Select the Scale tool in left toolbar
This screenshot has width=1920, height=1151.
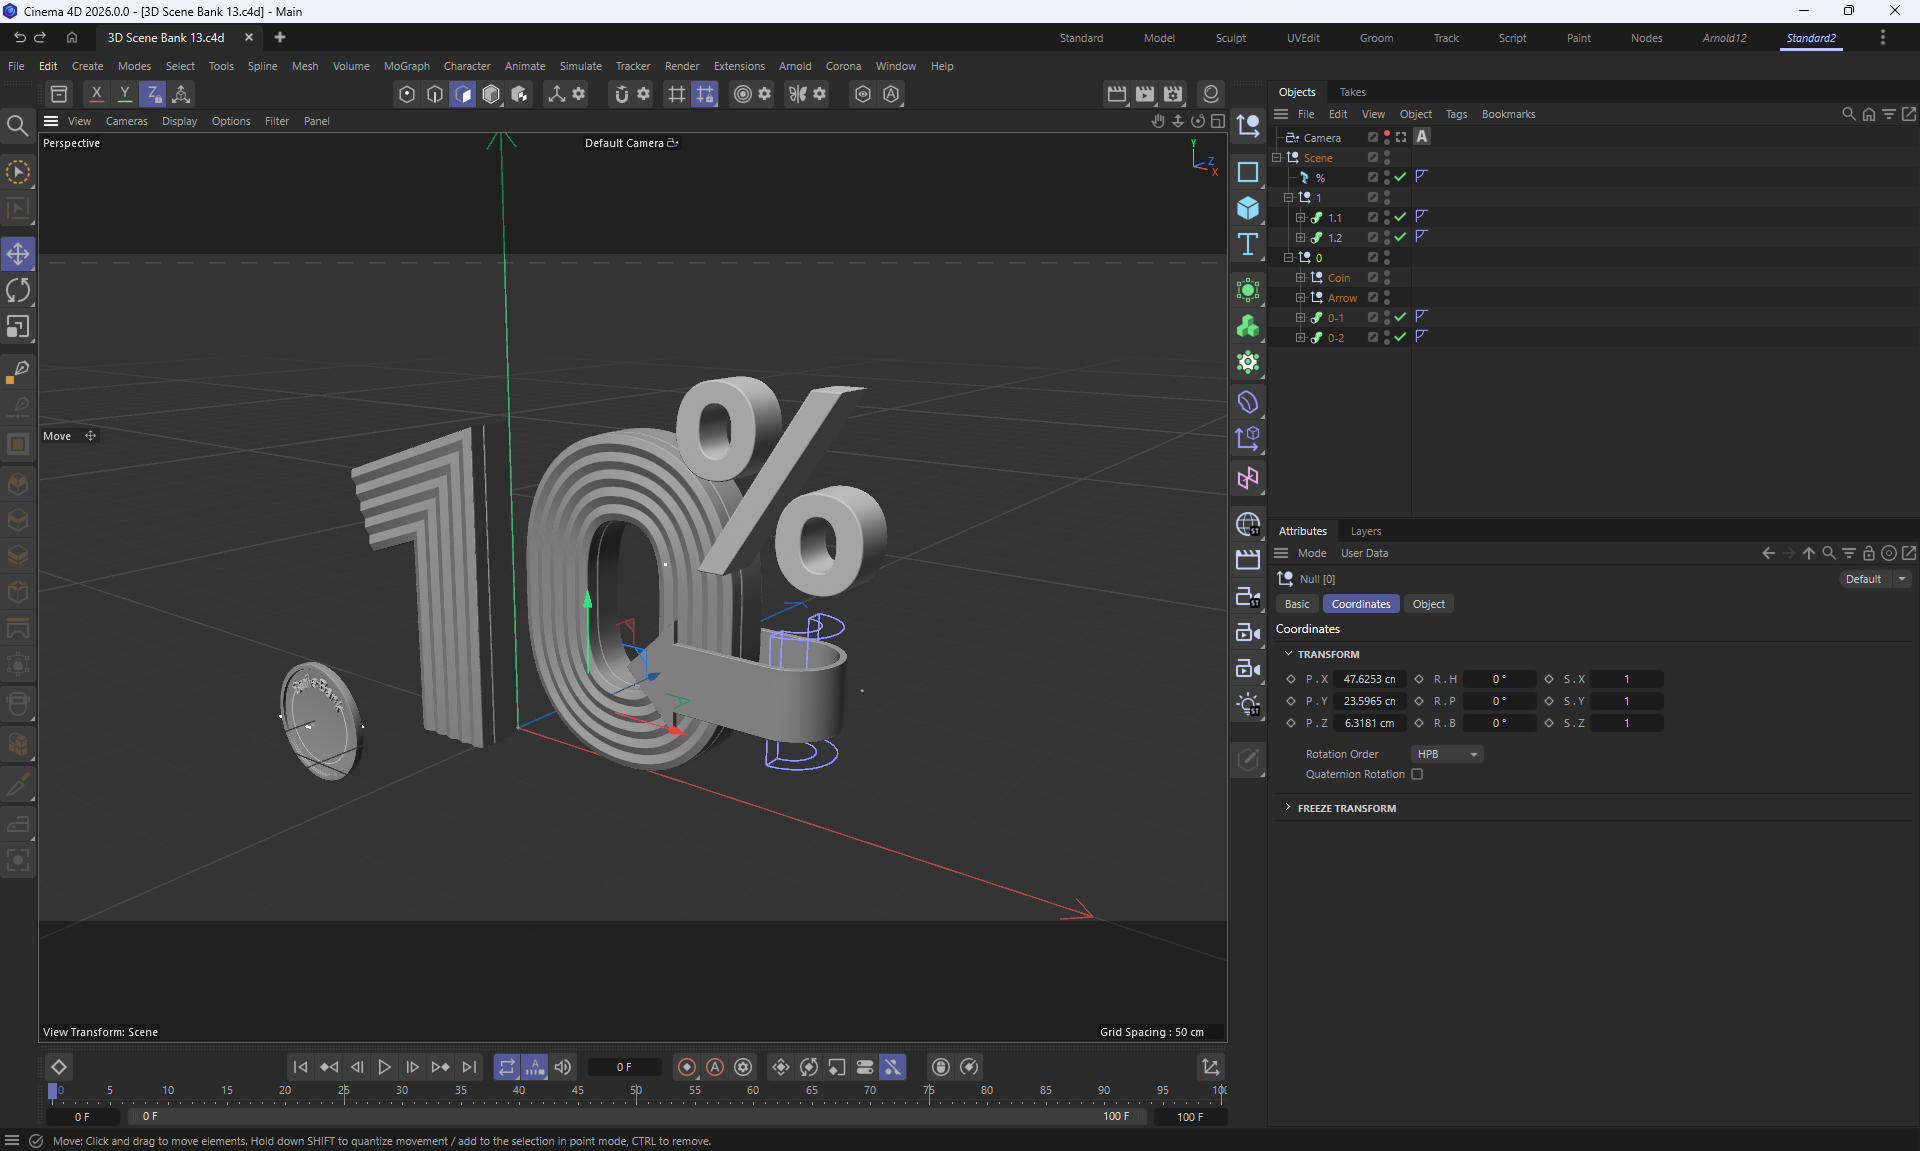pyautogui.click(x=18, y=327)
